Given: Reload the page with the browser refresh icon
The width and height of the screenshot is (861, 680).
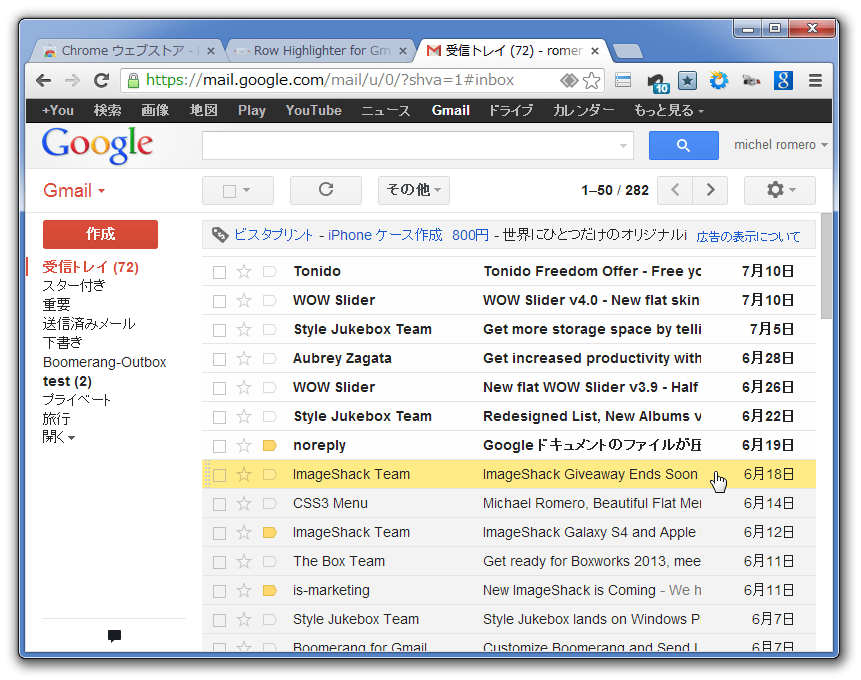Looking at the screenshot, I should tap(102, 81).
